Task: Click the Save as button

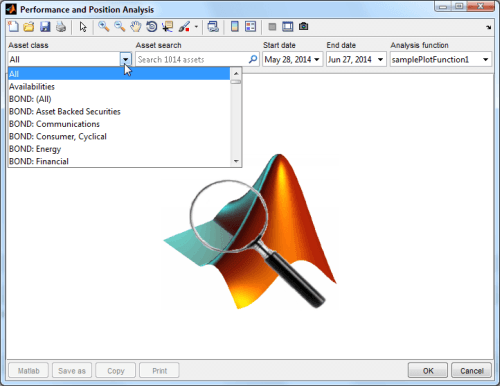Action: click(x=72, y=371)
